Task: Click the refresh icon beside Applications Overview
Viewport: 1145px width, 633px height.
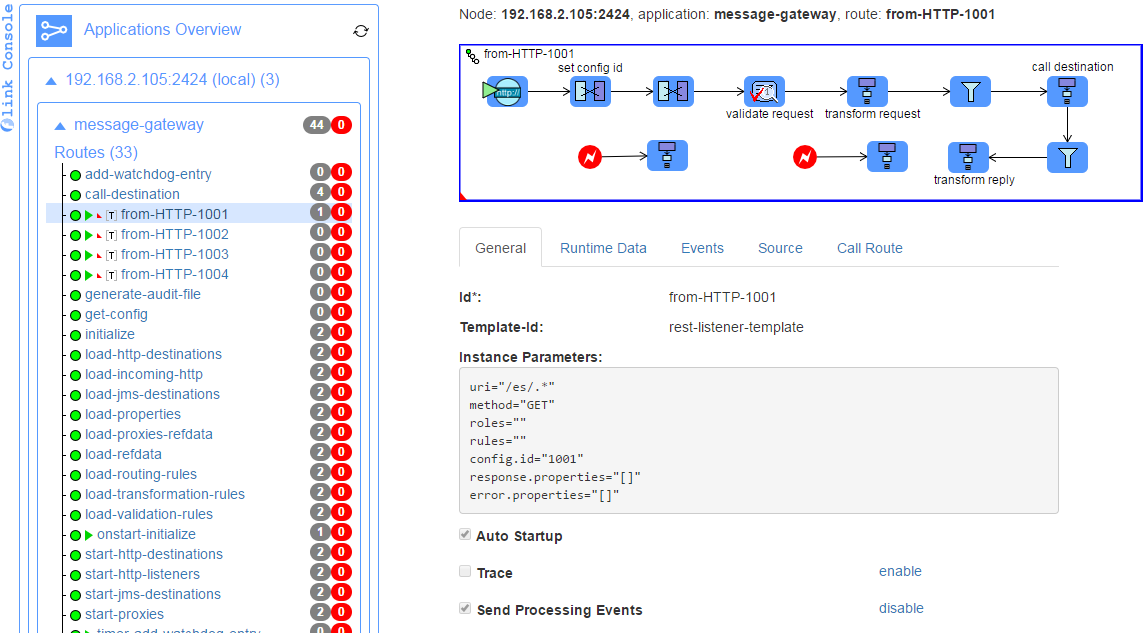Action: point(361,31)
